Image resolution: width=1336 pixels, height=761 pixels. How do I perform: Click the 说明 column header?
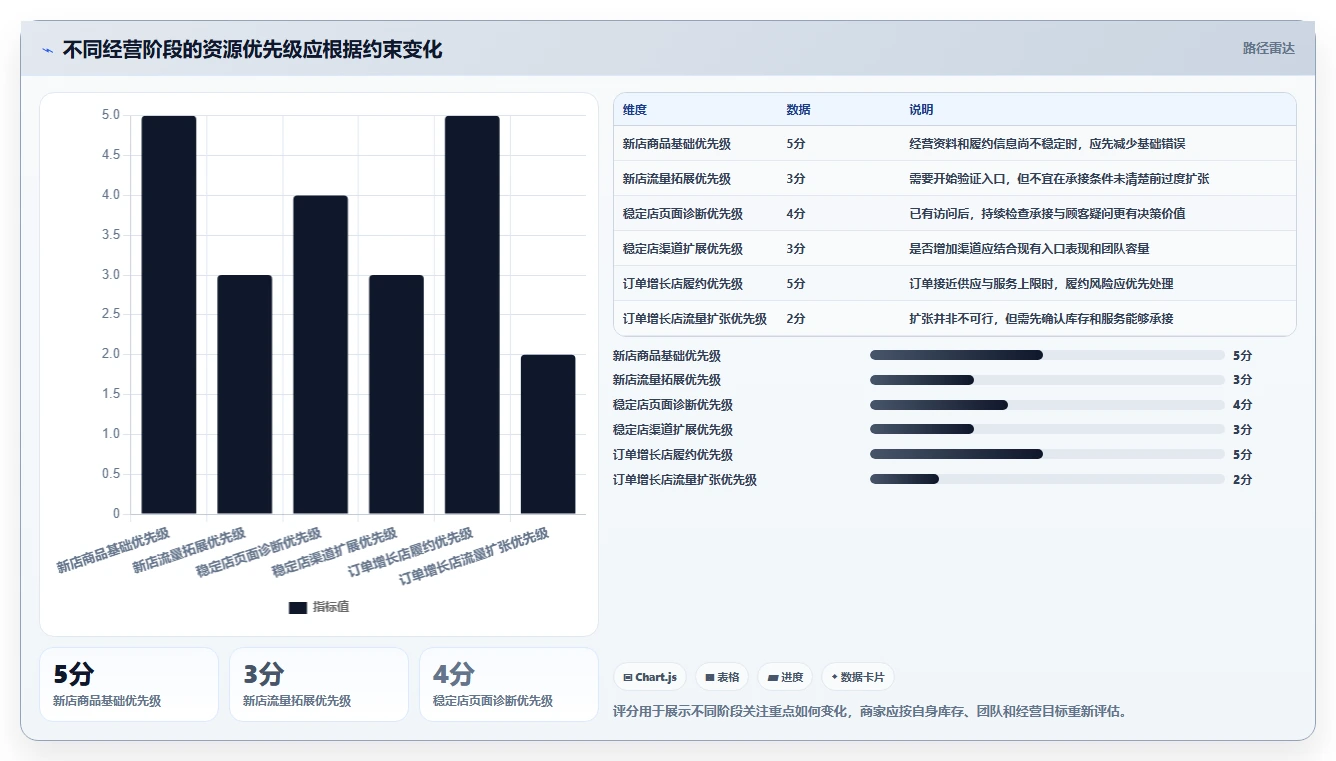tap(921, 110)
